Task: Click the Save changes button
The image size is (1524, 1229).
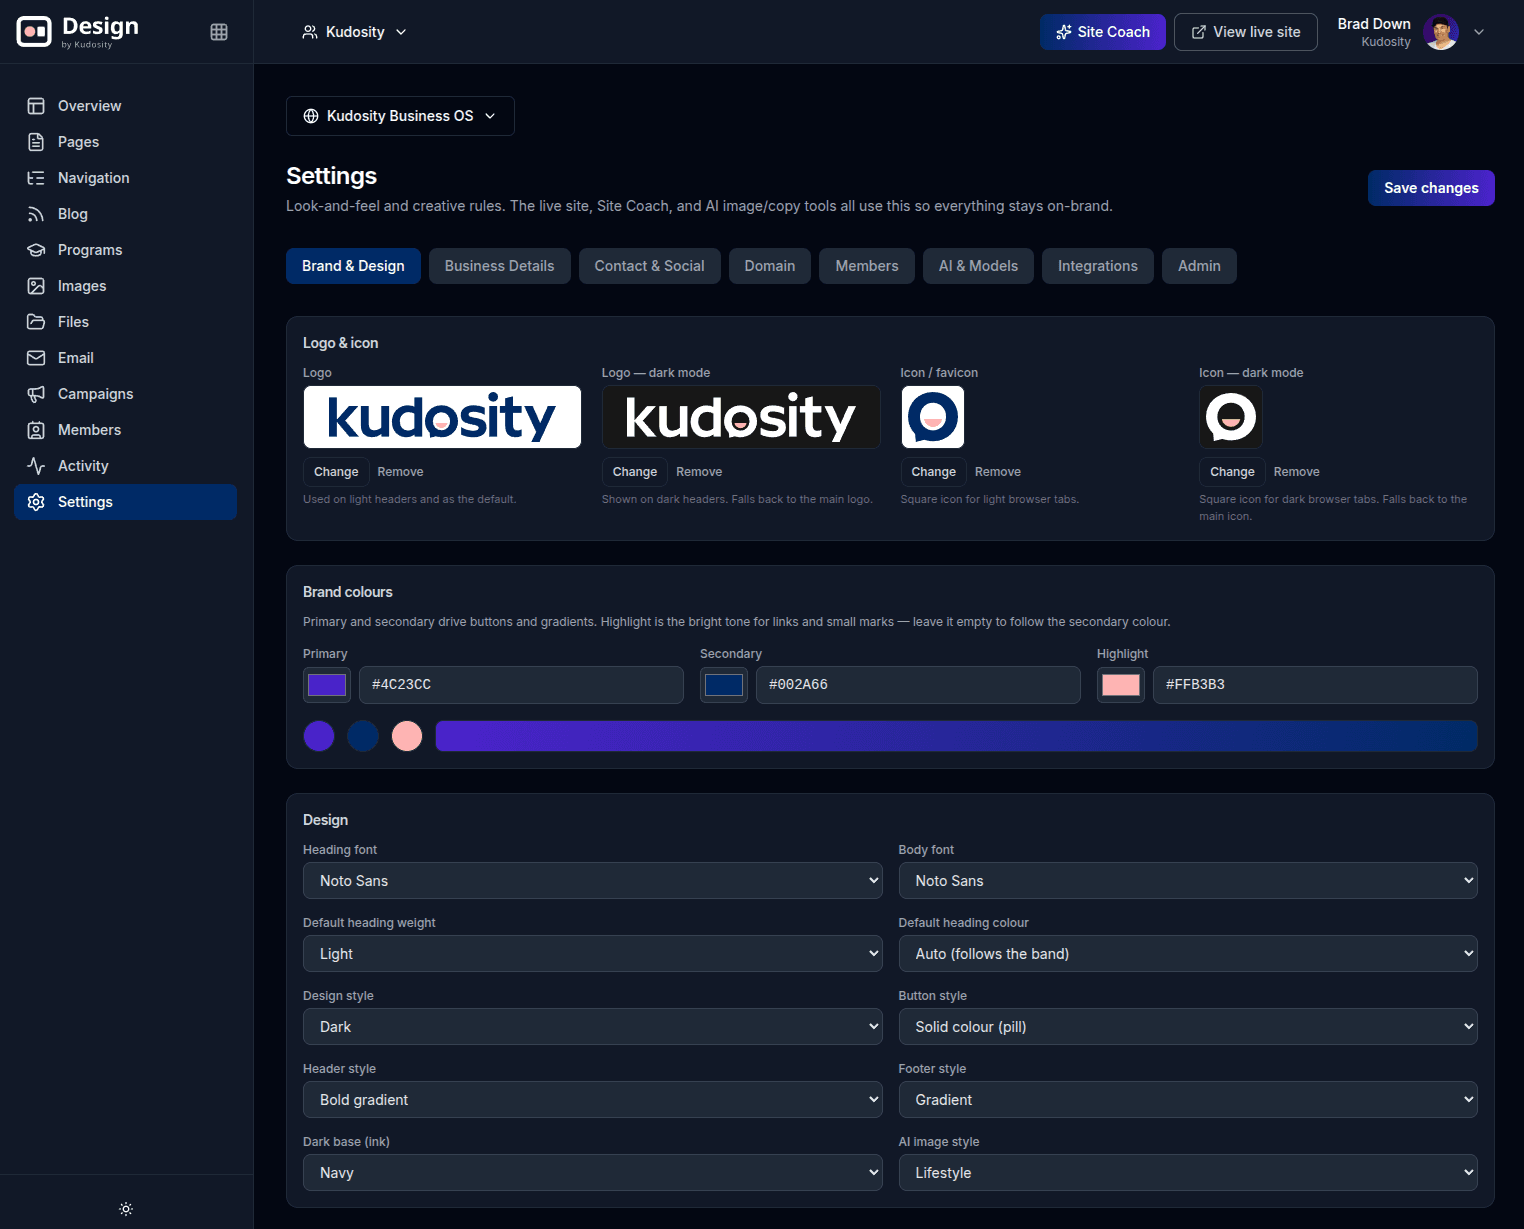Action: tap(1431, 188)
